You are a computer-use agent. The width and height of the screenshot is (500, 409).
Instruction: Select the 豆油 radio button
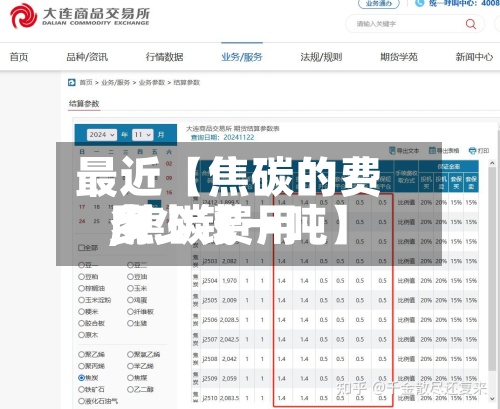pyautogui.click(x=130, y=277)
